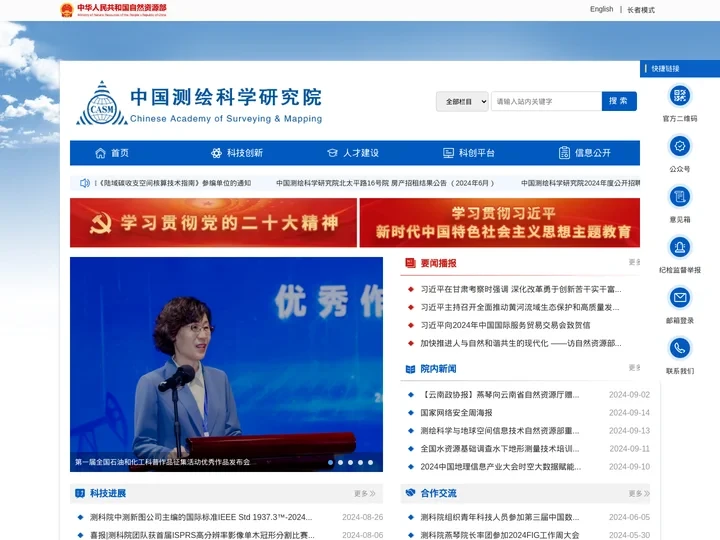Open article 测科院燕琴院长率团参加2024FIG工作周大会
The width and height of the screenshot is (720, 540).
point(500,535)
